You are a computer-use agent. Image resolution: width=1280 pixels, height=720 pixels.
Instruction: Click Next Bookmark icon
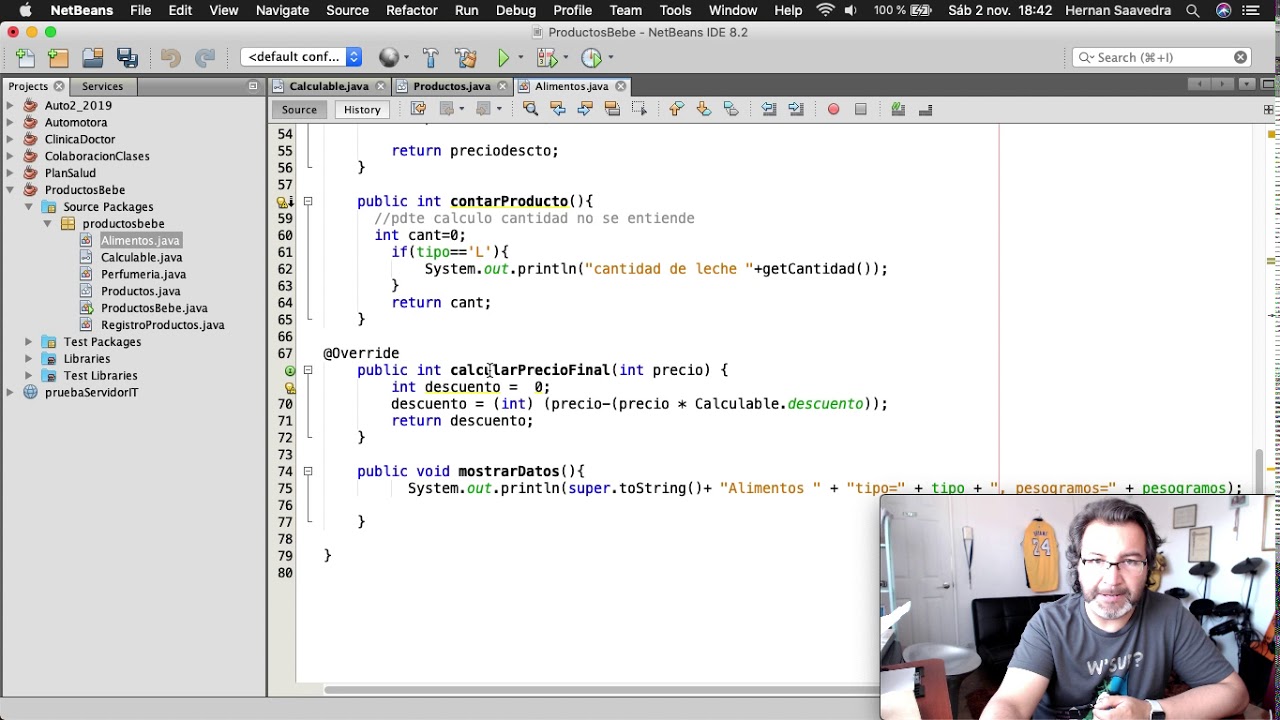coord(704,109)
